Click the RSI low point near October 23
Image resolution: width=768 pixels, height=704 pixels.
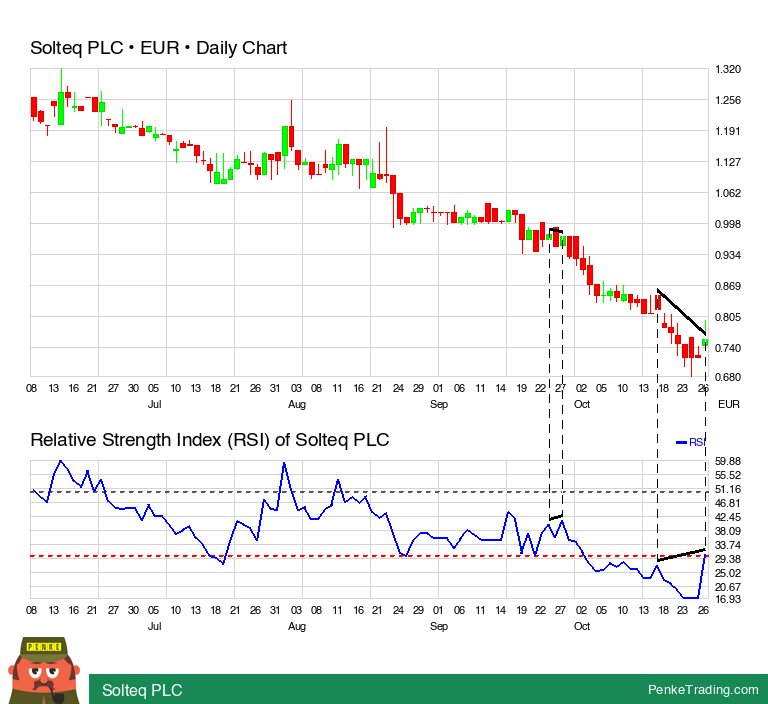pyautogui.click(x=690, y=598)
